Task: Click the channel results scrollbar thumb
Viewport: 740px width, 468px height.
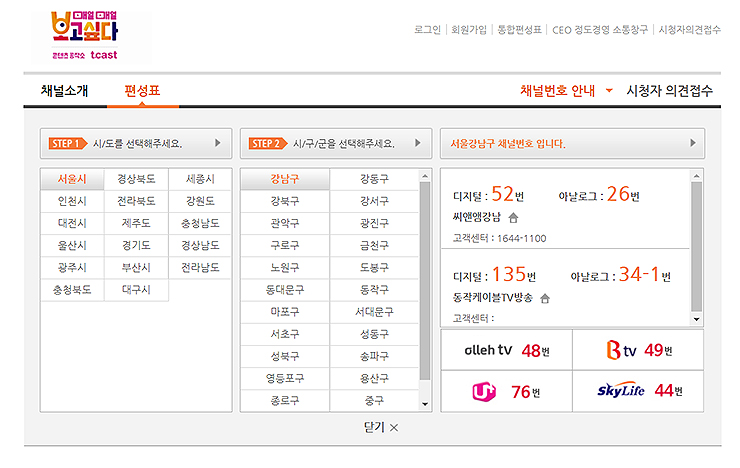Action: 696,247
